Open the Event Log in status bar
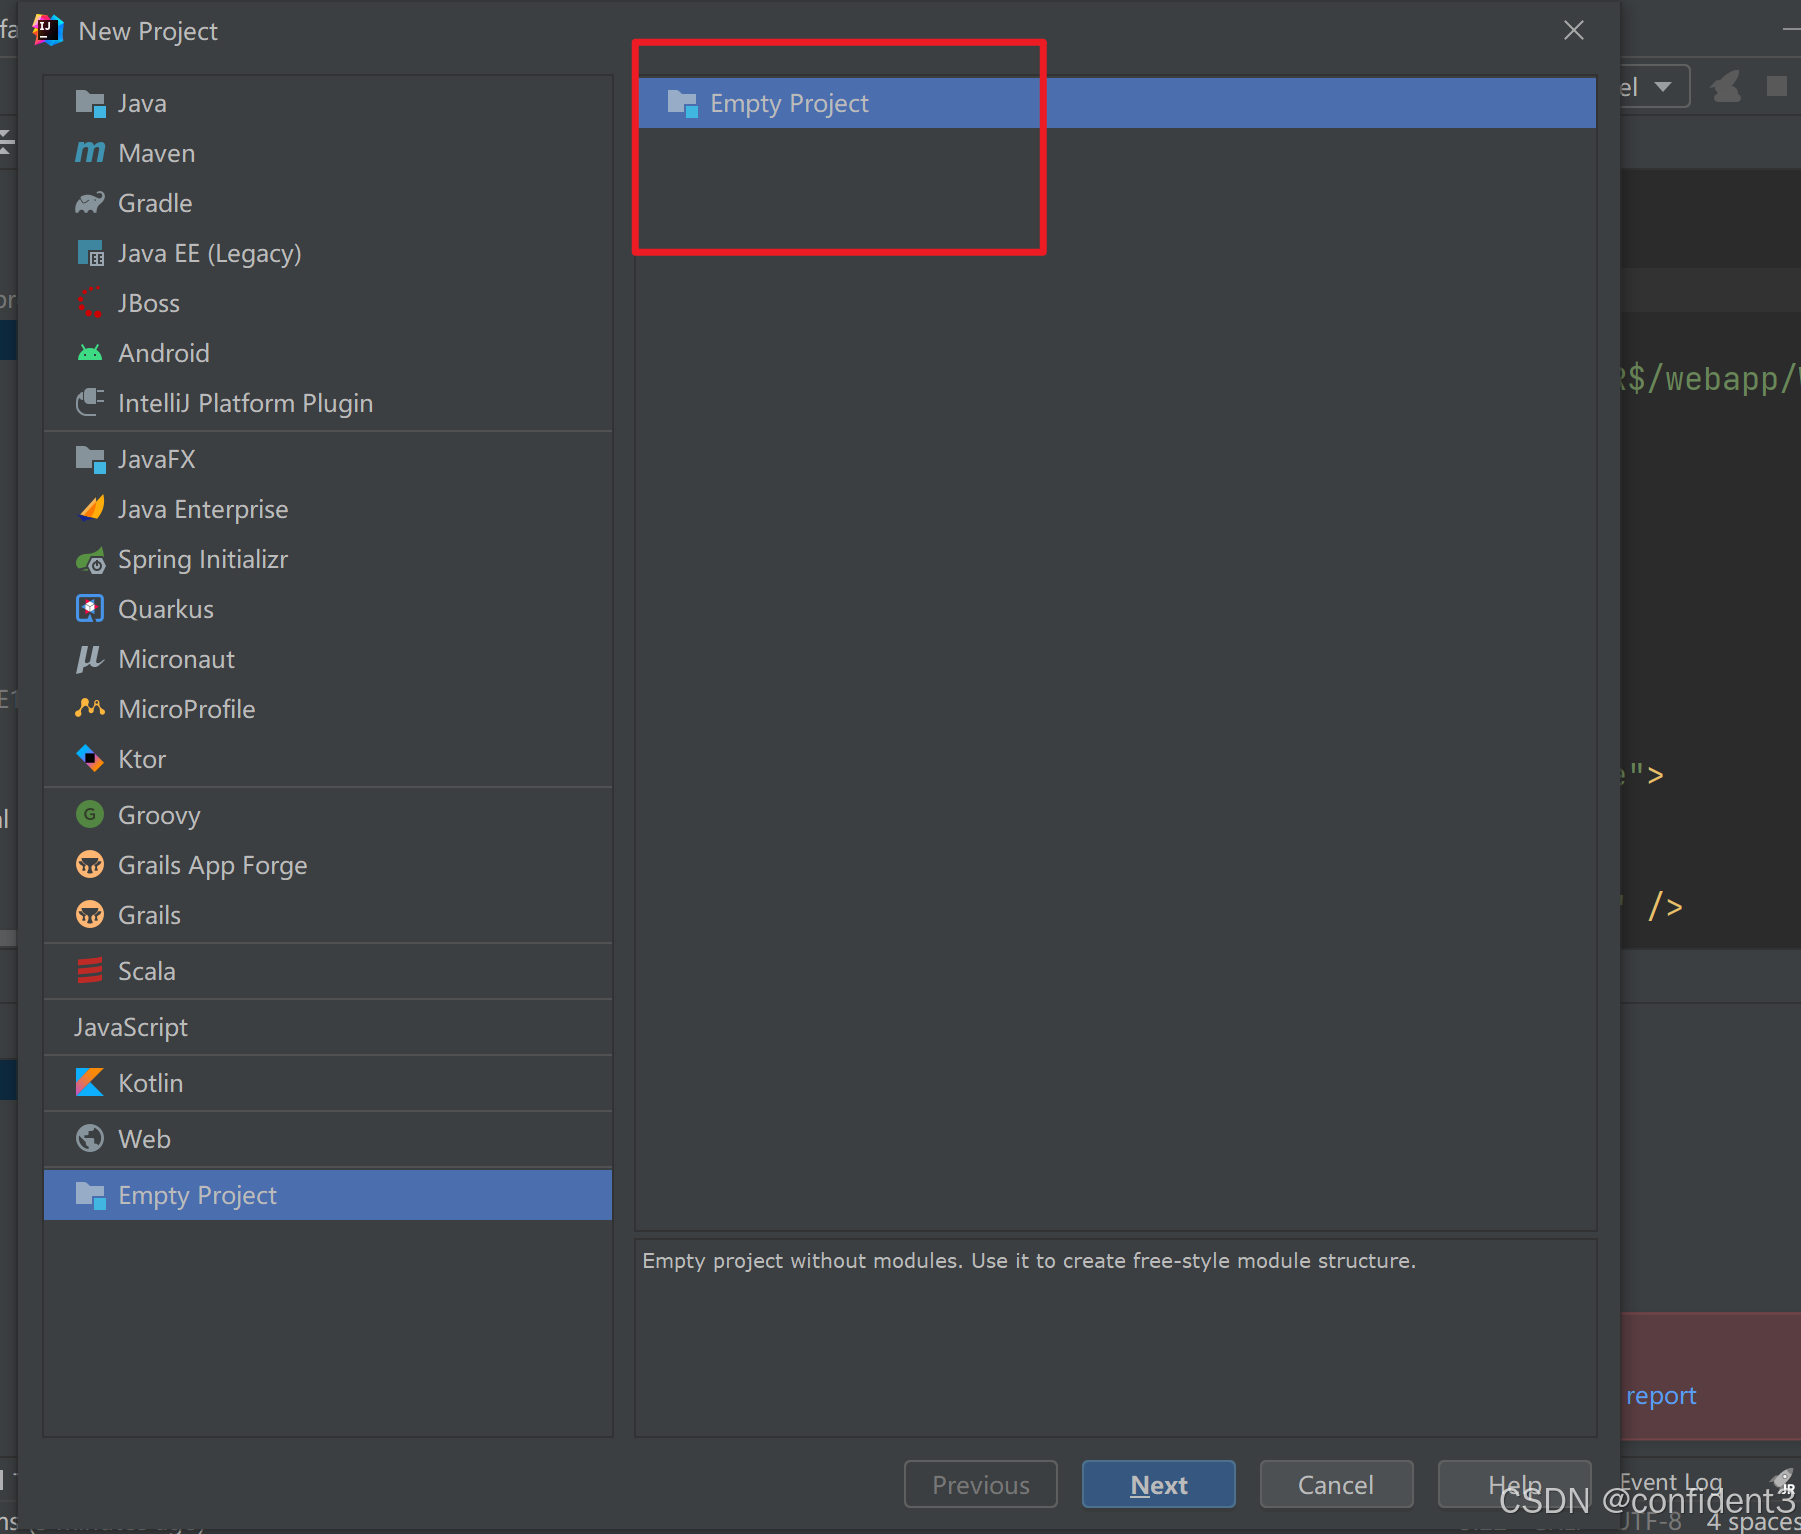Viewport: 1801px width, 1534px height. 1671,1482
